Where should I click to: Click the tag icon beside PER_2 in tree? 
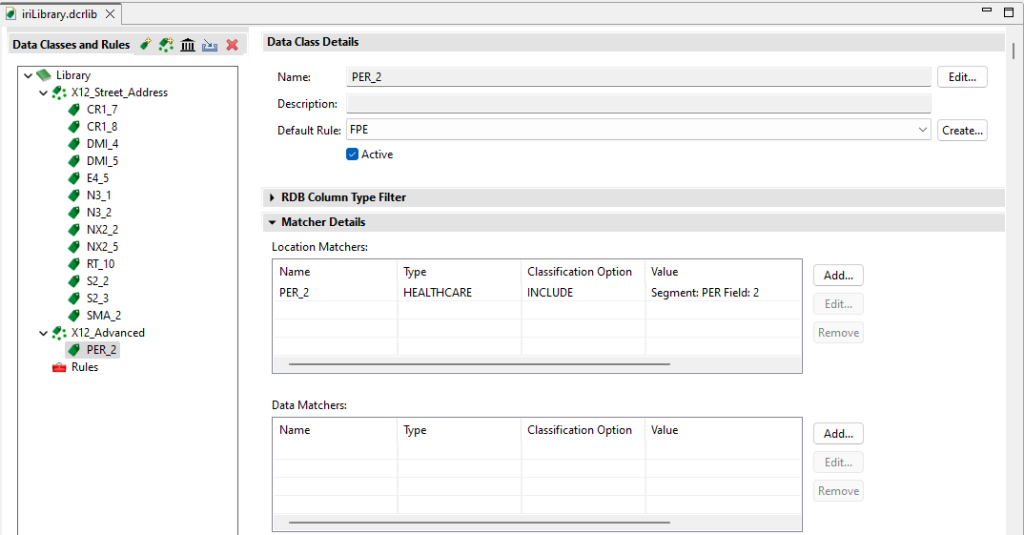pyautogui.click(x=74, y=350)
